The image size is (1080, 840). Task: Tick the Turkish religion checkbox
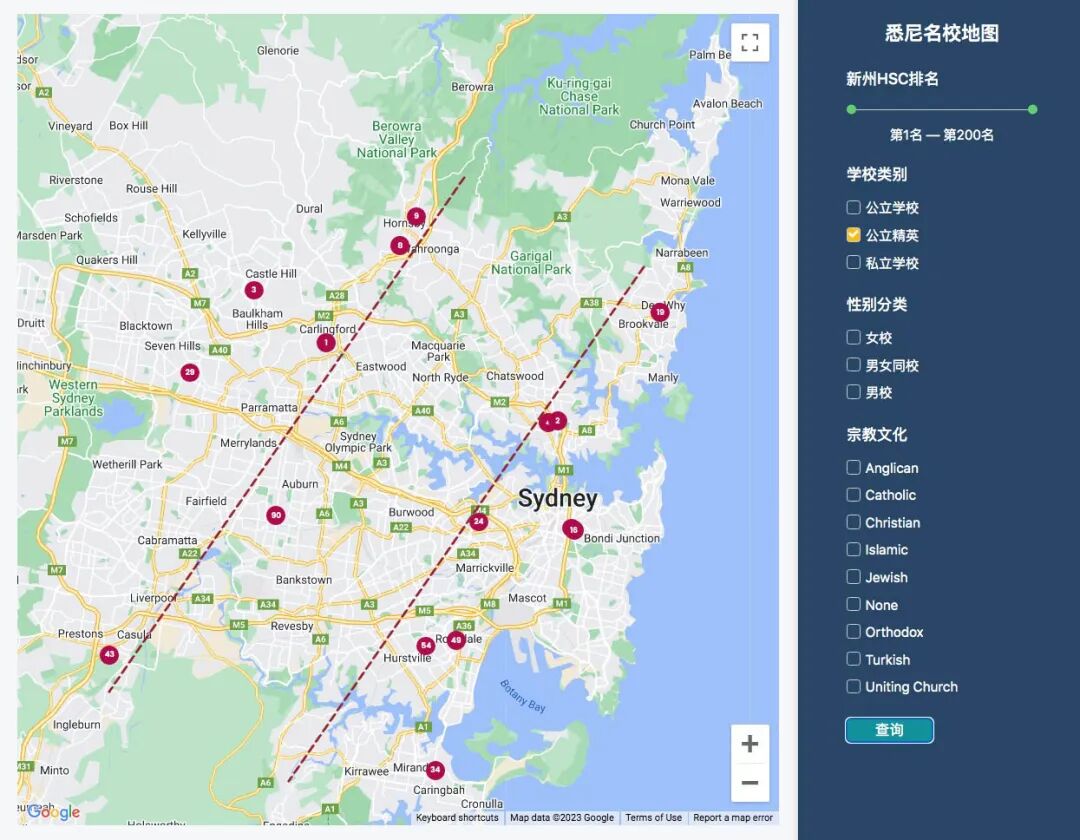(853, 659)
